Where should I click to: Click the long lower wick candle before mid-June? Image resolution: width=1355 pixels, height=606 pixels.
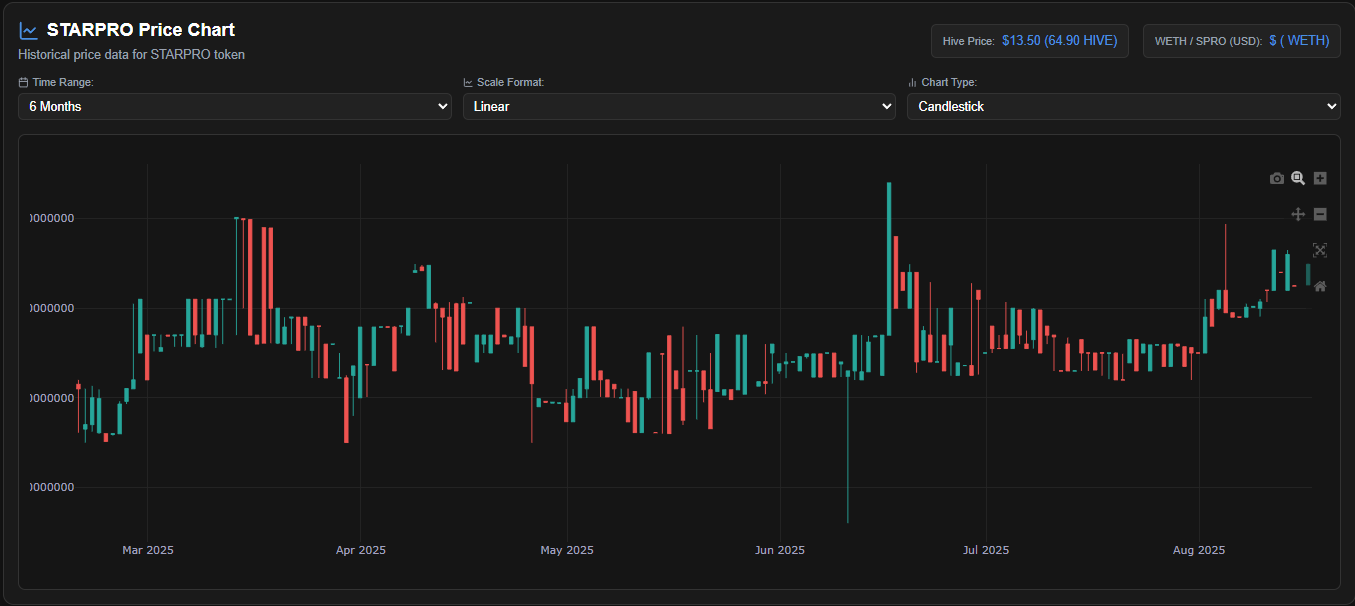[848, 445]
